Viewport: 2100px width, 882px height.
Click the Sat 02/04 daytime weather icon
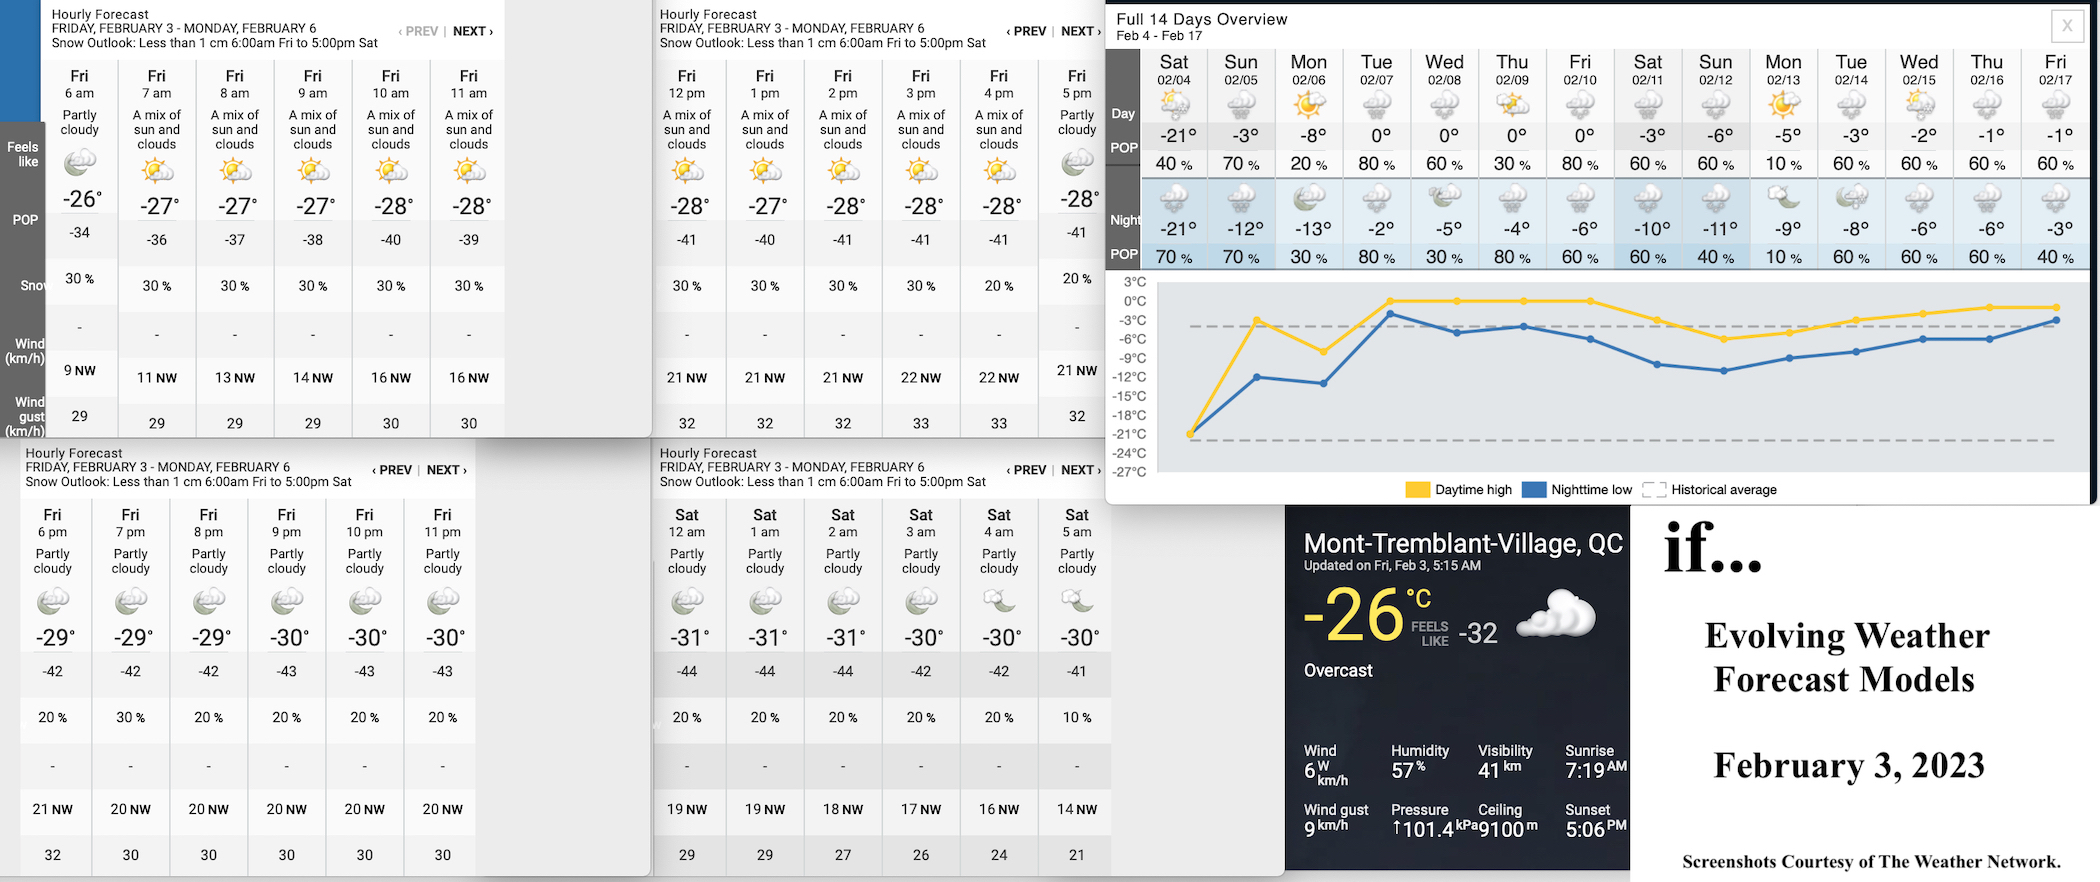1174,104
